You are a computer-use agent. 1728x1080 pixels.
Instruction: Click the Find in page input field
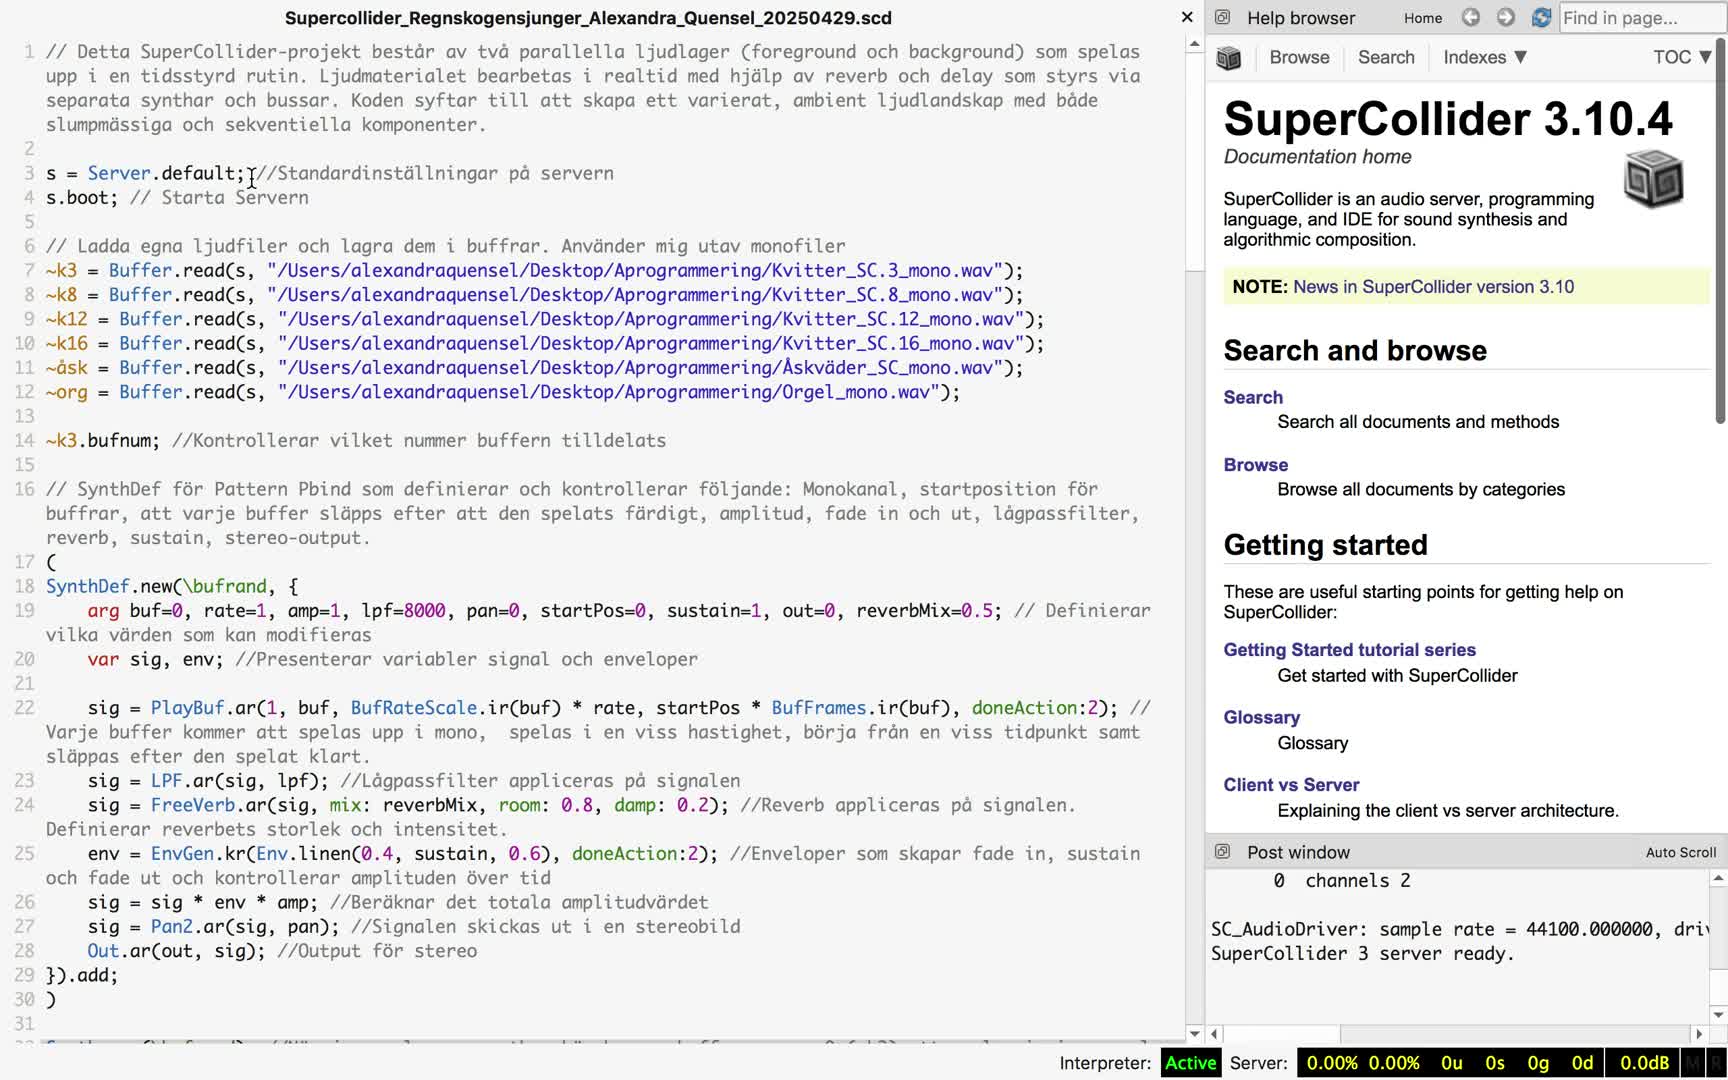click(1640, 18)
